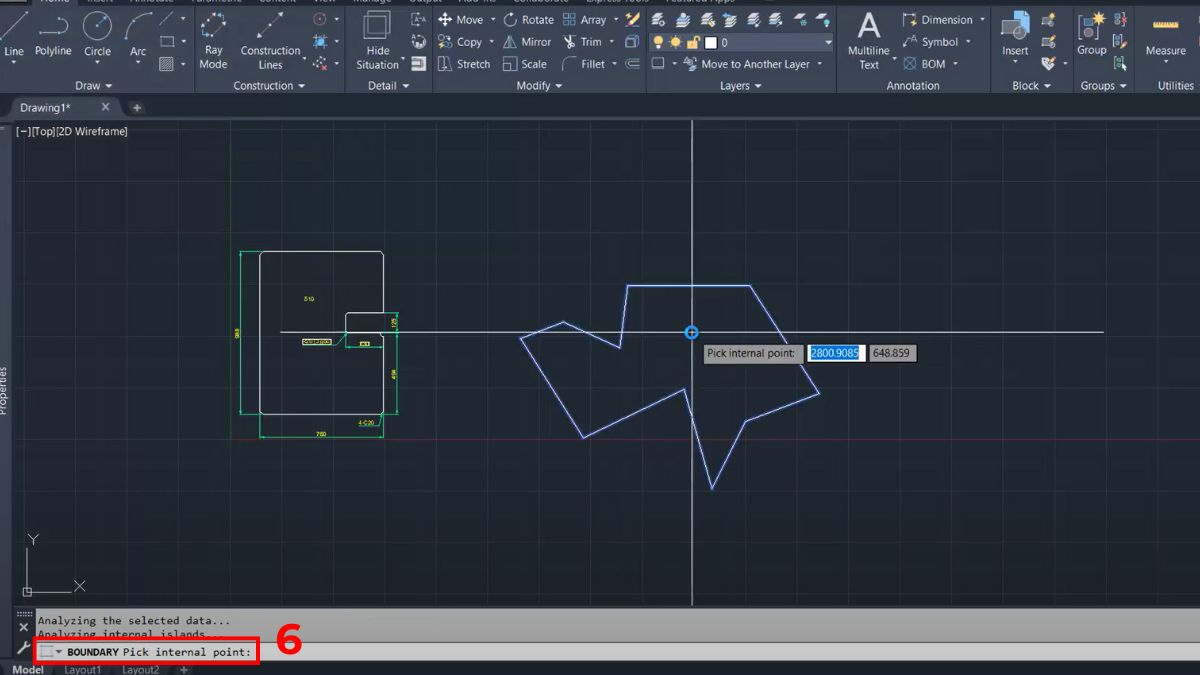Click the Hide Situation tool
Viewport: 1200px width, 675px height.
(x=378, y=40)
